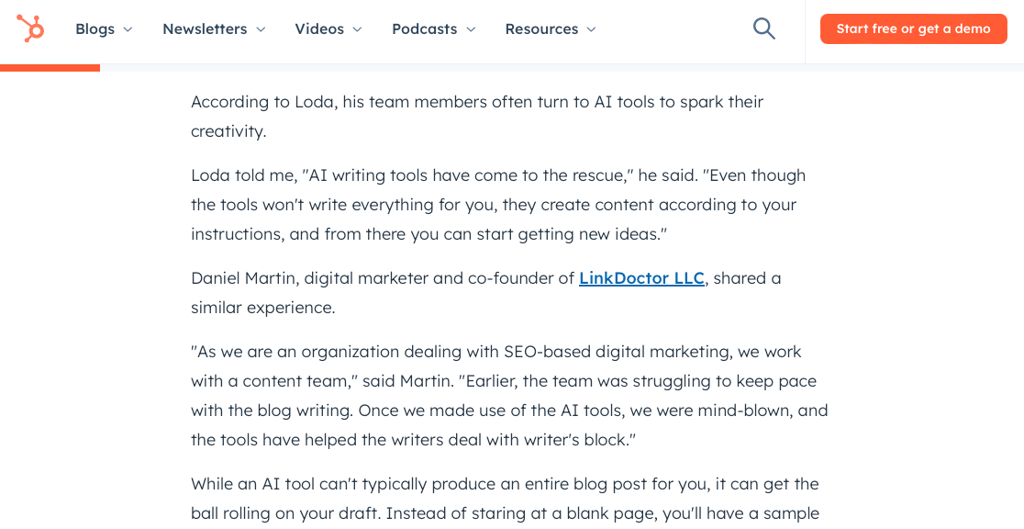Expand the chevron beside Resources
Screen dimensions: 1024x529
tap(591, 29)
